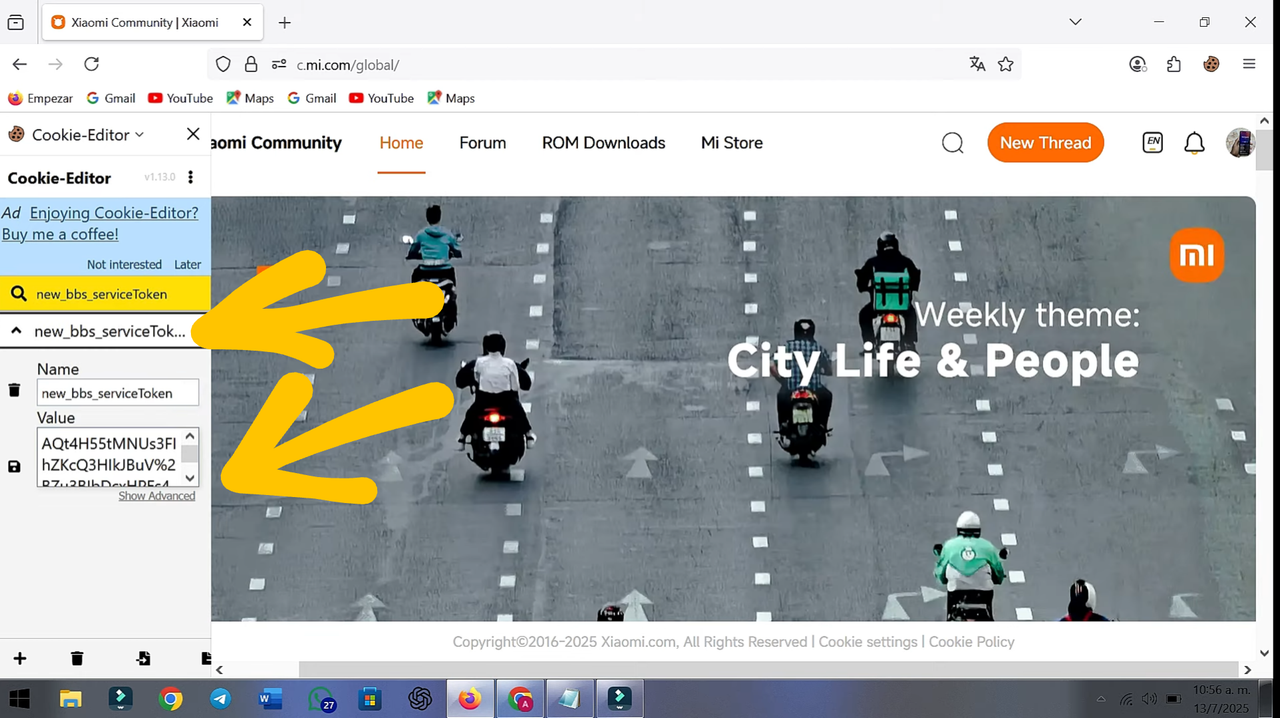
Task: Dismiss ad with Not interested
Action: click(124, 264)
